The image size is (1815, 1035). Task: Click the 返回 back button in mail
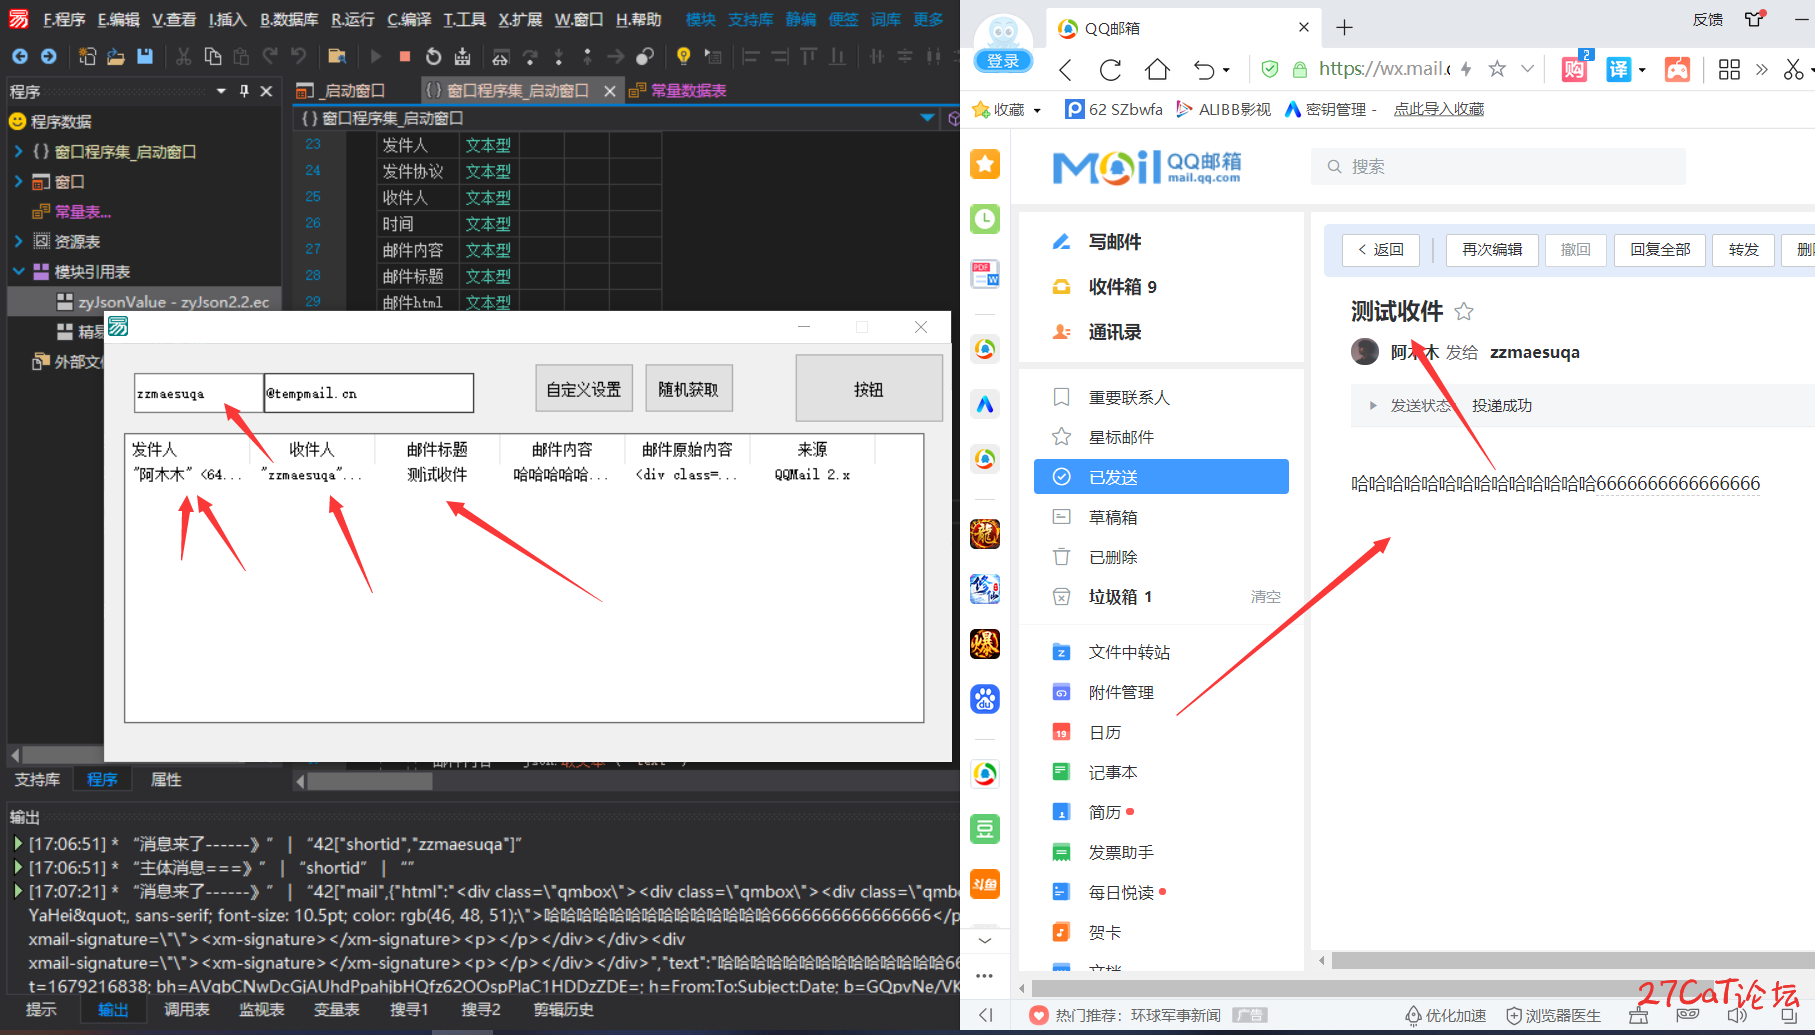coord(1381,249)
